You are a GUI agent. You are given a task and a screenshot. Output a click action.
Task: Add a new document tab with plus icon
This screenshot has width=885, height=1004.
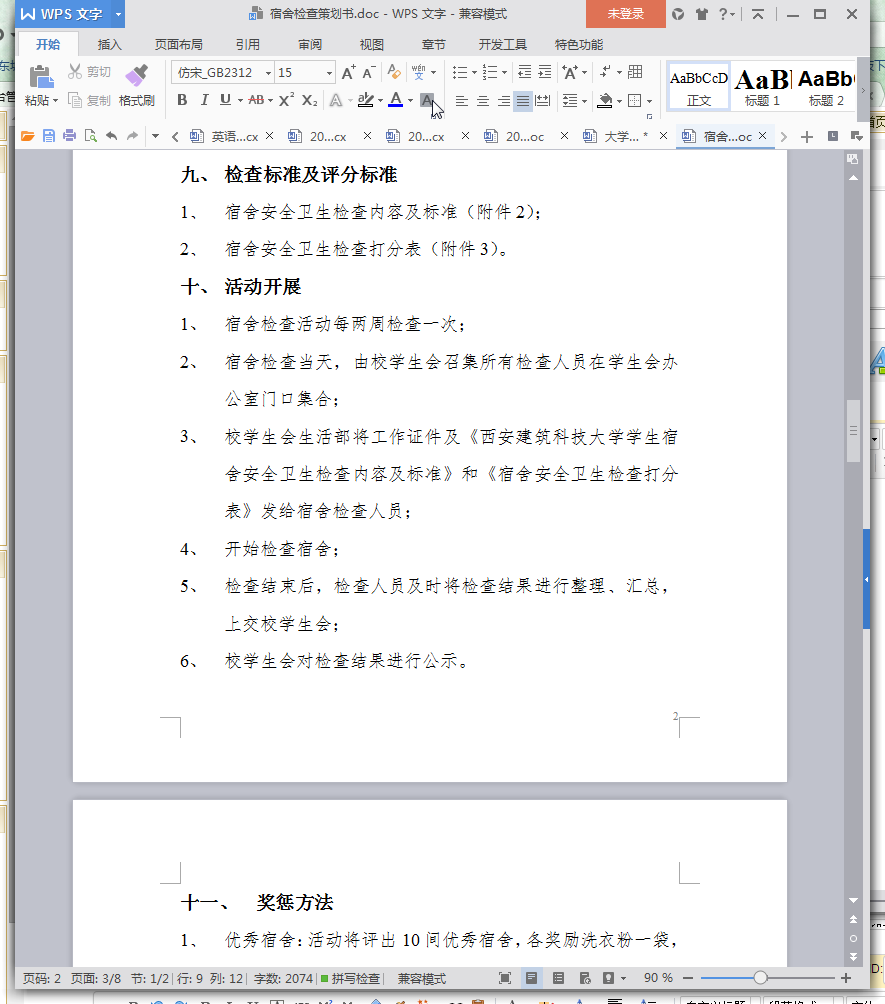pyautogui.click(x=807, y=136)
